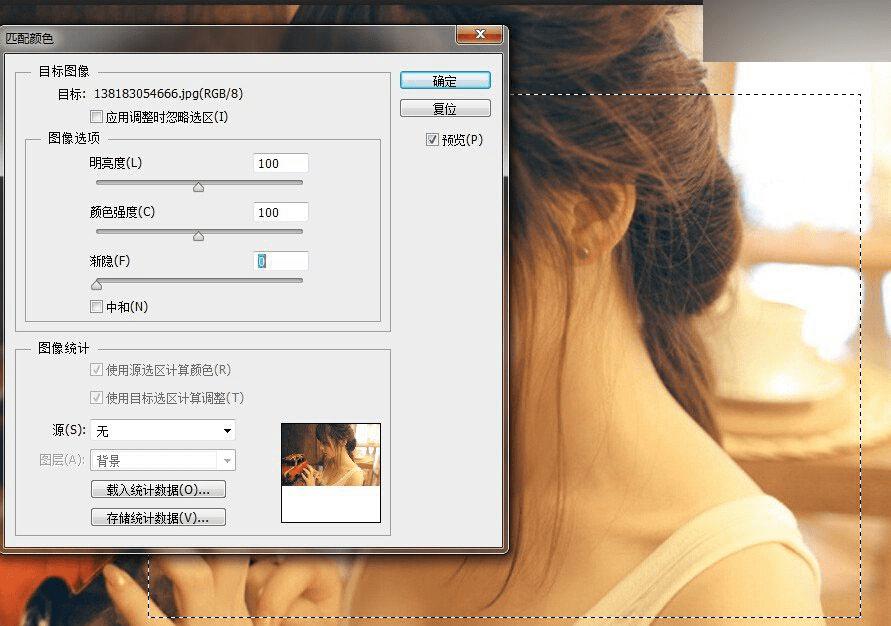
Task: Close the 匹配颜色 dialog
Action: coord(480,34)
